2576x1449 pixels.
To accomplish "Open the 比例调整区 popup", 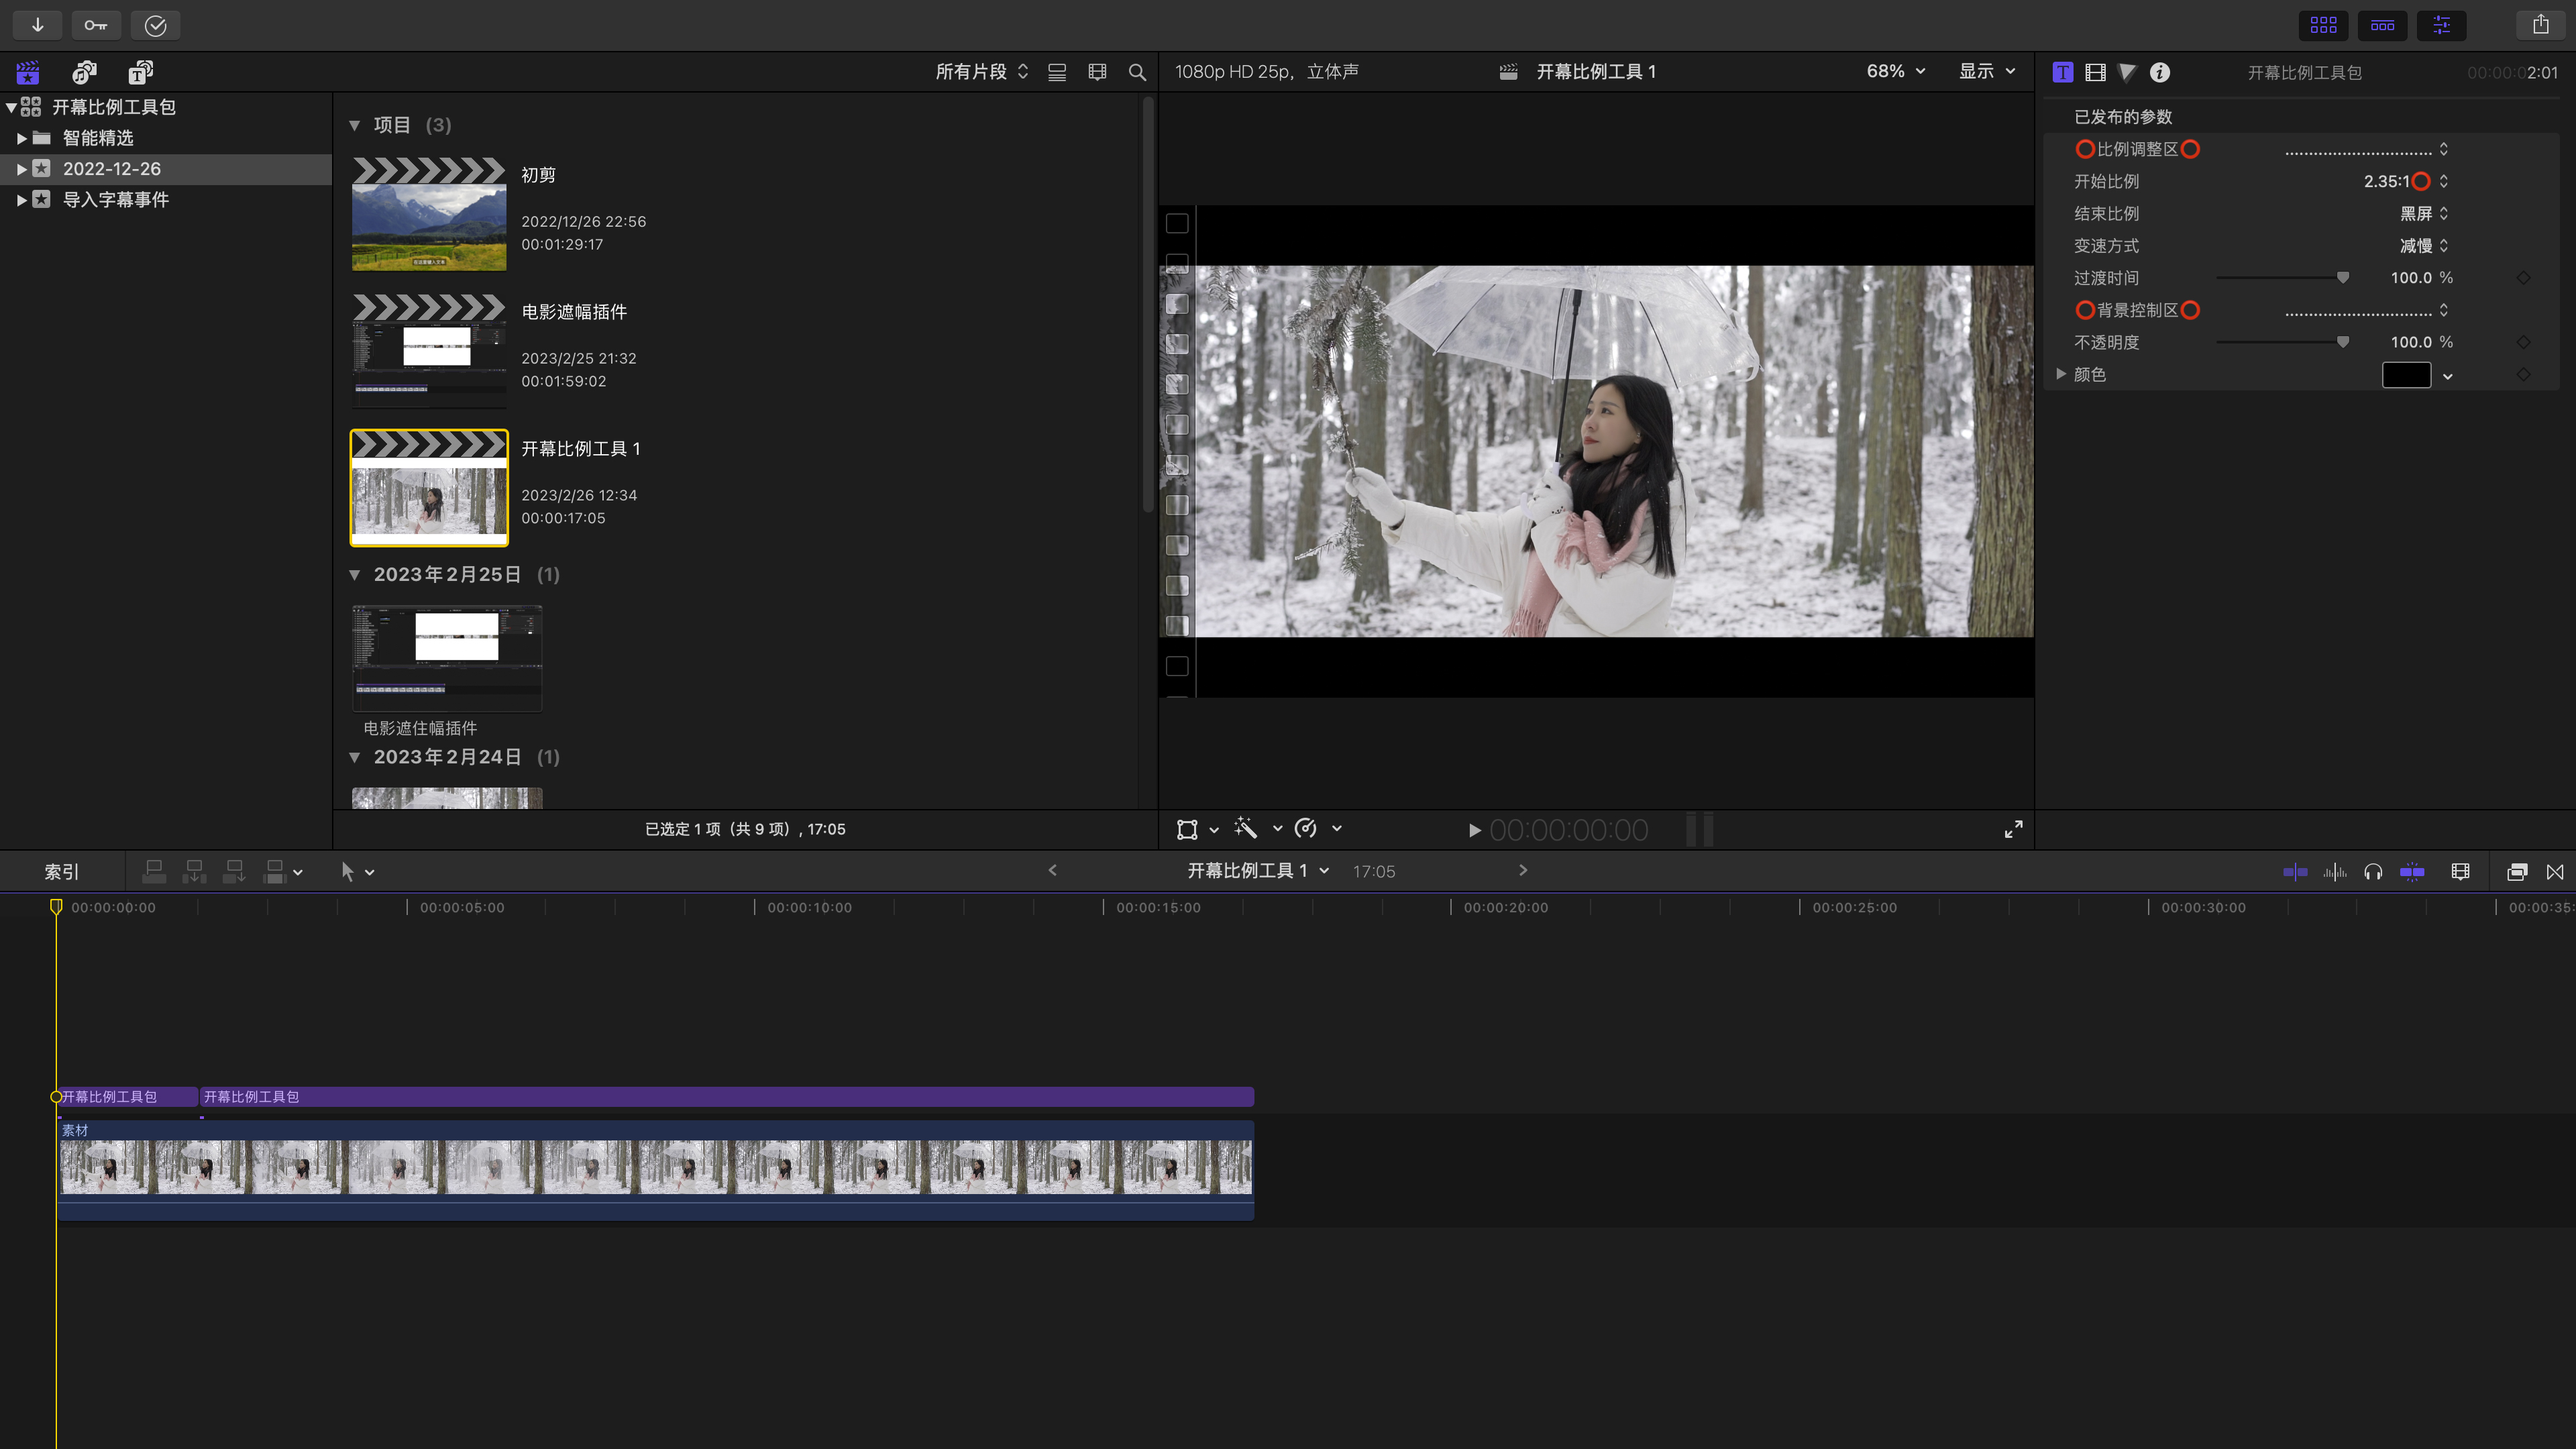I will pos(2366,149).
